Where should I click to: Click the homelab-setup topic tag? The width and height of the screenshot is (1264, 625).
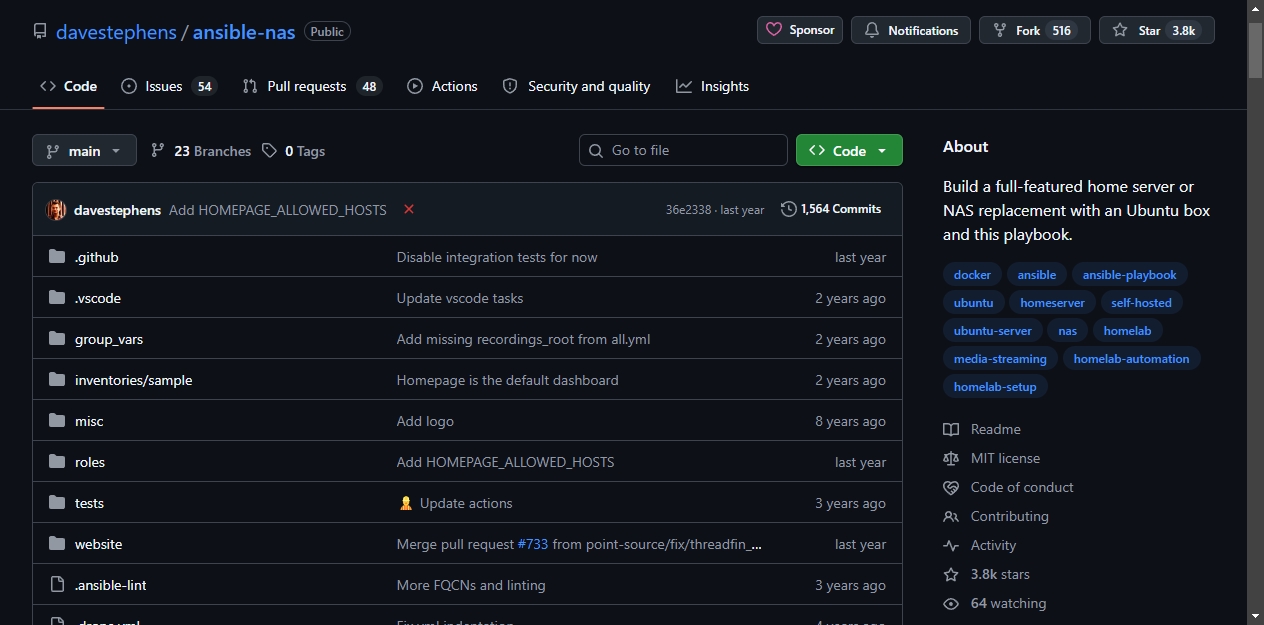(x=995, y=387)
